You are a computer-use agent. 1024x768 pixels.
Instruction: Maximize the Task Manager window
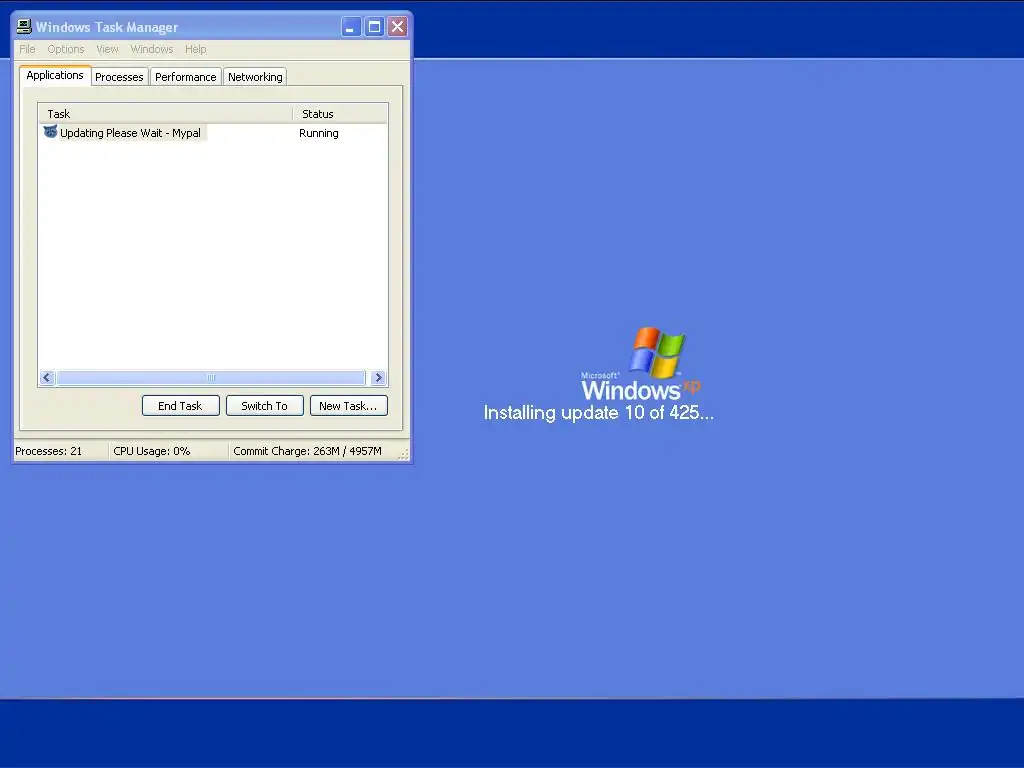click(x=374, y=27)
